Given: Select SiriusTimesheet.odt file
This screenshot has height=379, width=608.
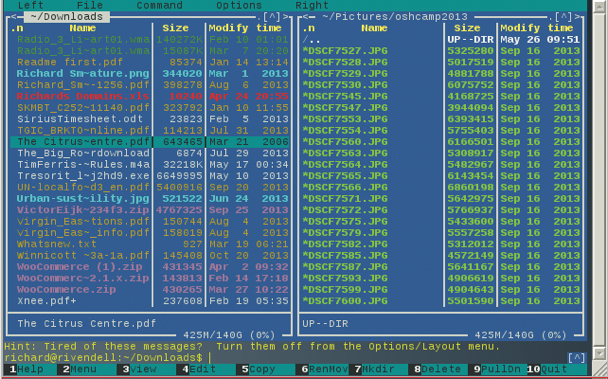Looking at the screenshot, I should pos(150,119).
